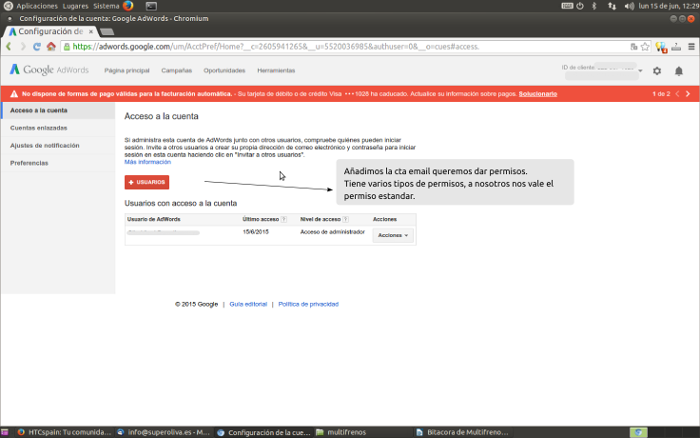Viewport: 700px width, 438px height.
Task: Click the translate icon in address bar
Action: point(633,46)
